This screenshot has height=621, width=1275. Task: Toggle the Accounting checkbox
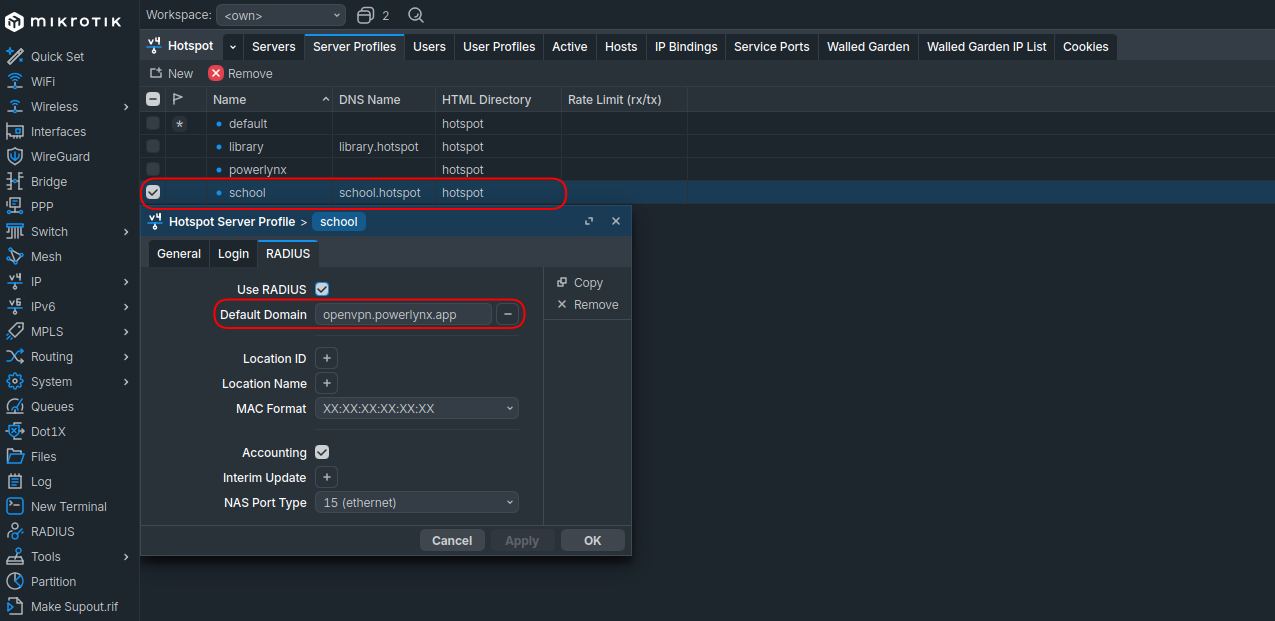tap(322, 452)
